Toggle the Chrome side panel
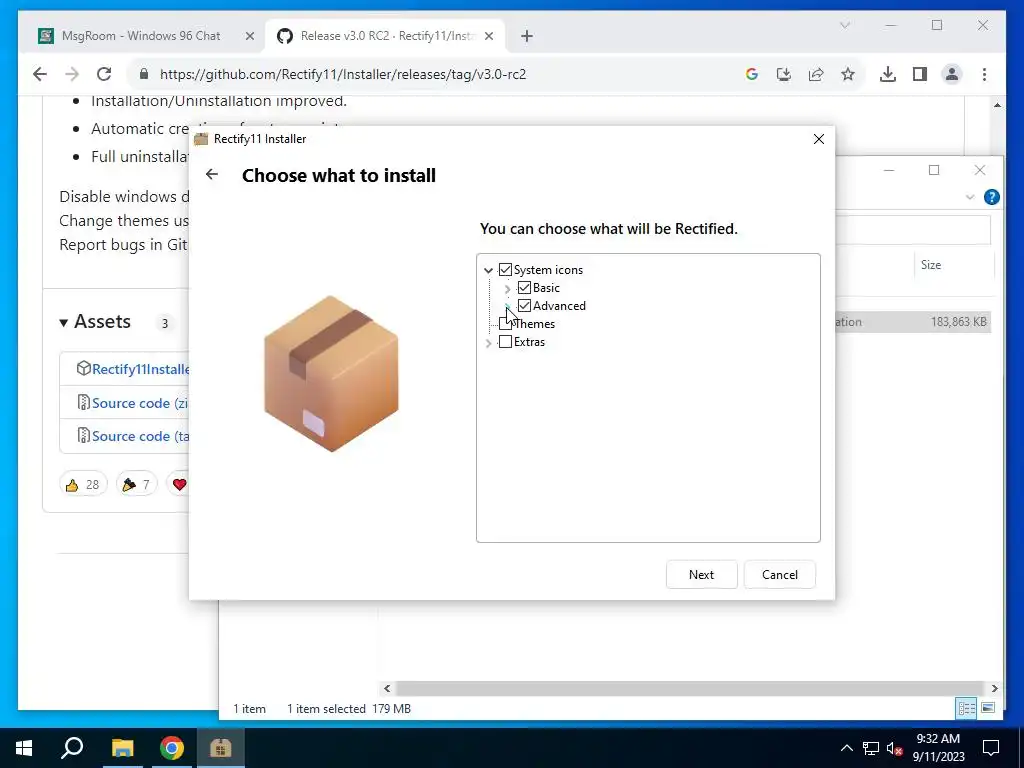This screenshot has width=1024, height=768. point(920,74)
